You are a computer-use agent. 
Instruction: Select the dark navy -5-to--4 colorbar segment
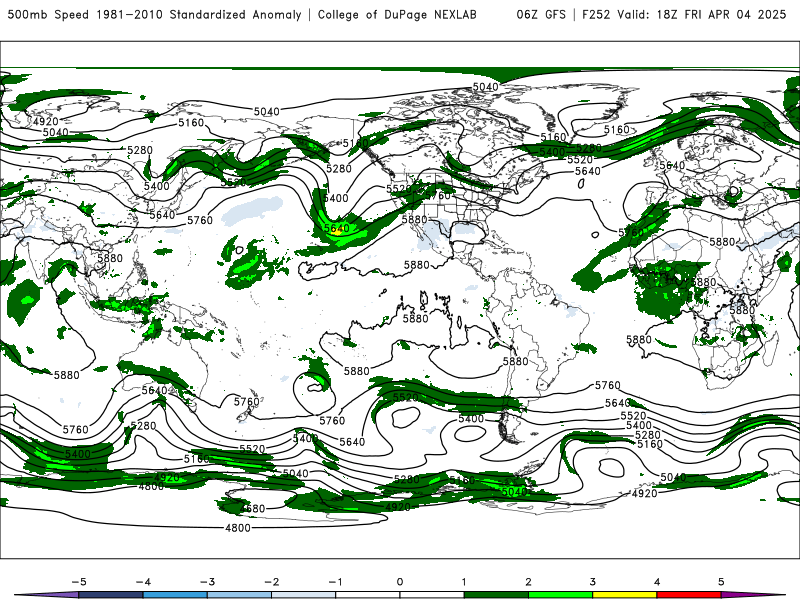pyautogui.click(x=111, y=595)
